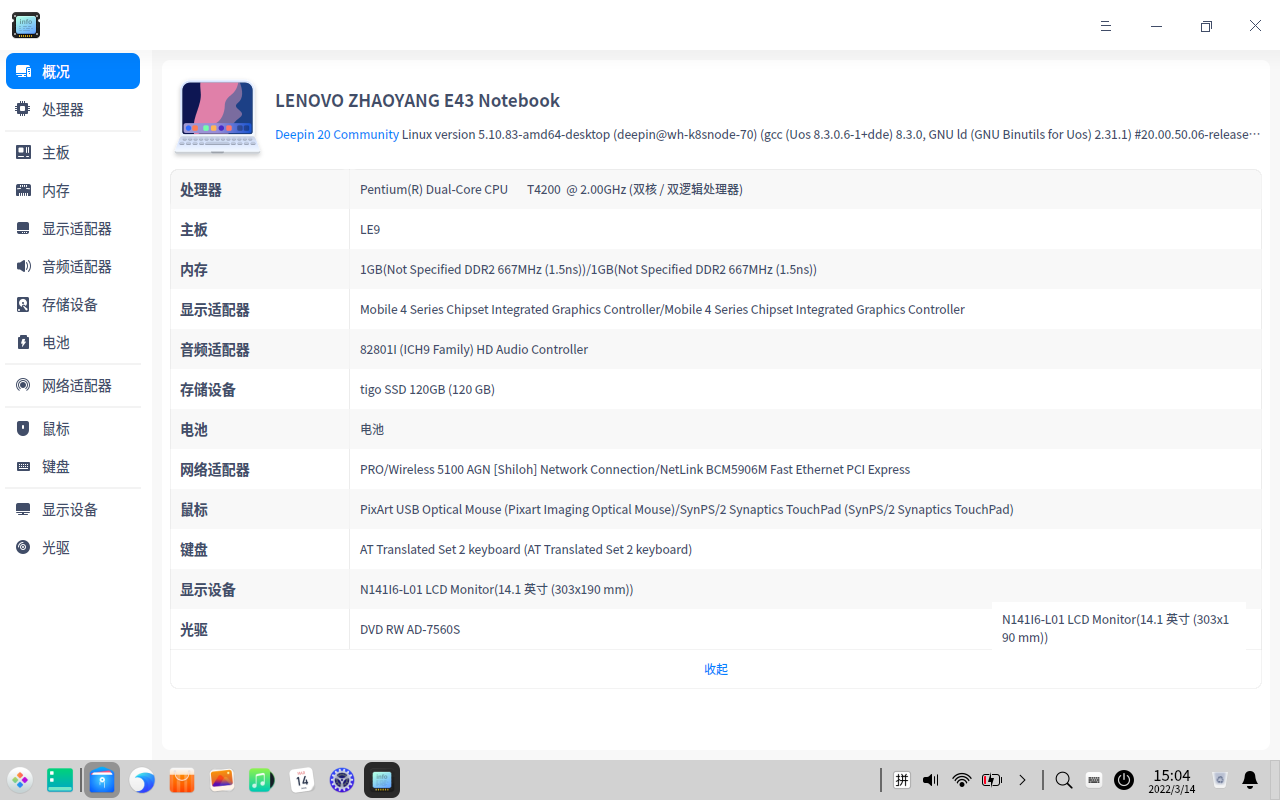The width and height of the screenshot is (1280, 800).
Task: Open the trash icon in the dock
Action: tap(1220, 780)
